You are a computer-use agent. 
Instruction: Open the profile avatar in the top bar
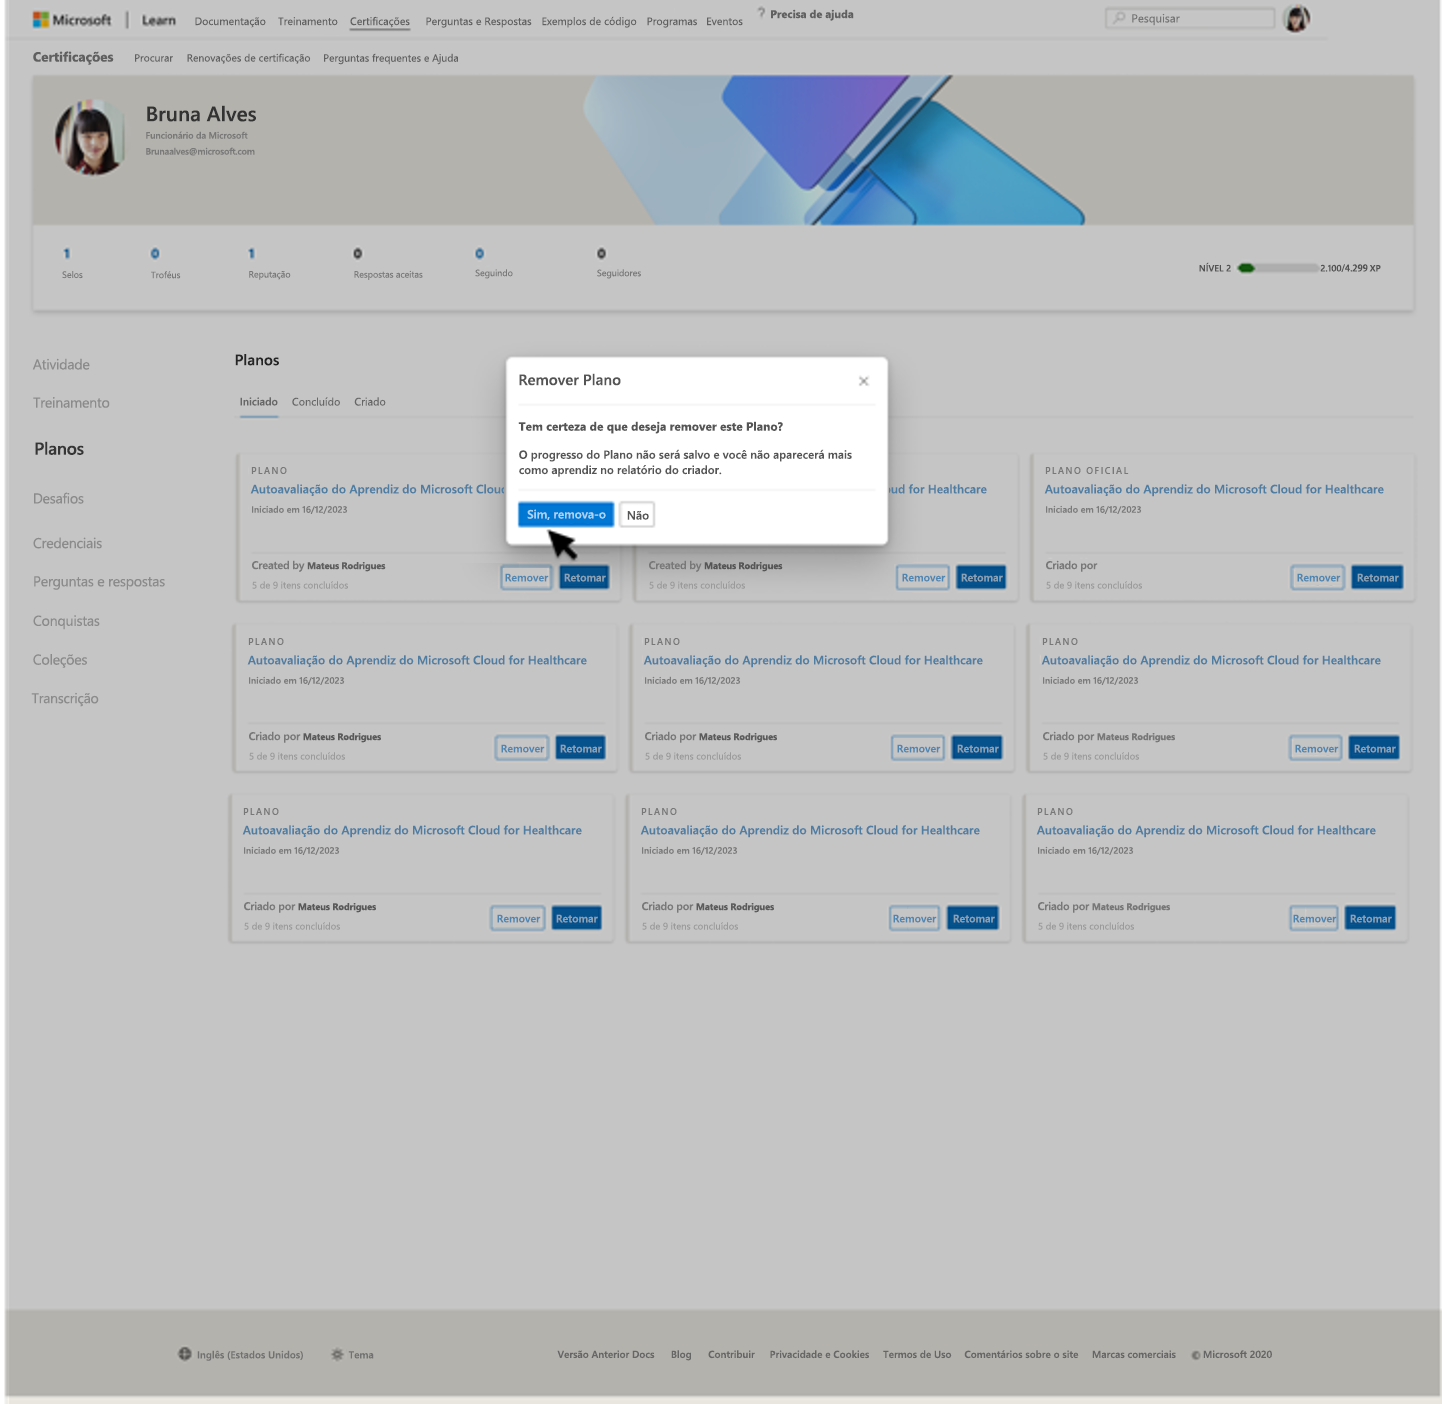[x=1296, y=17]
